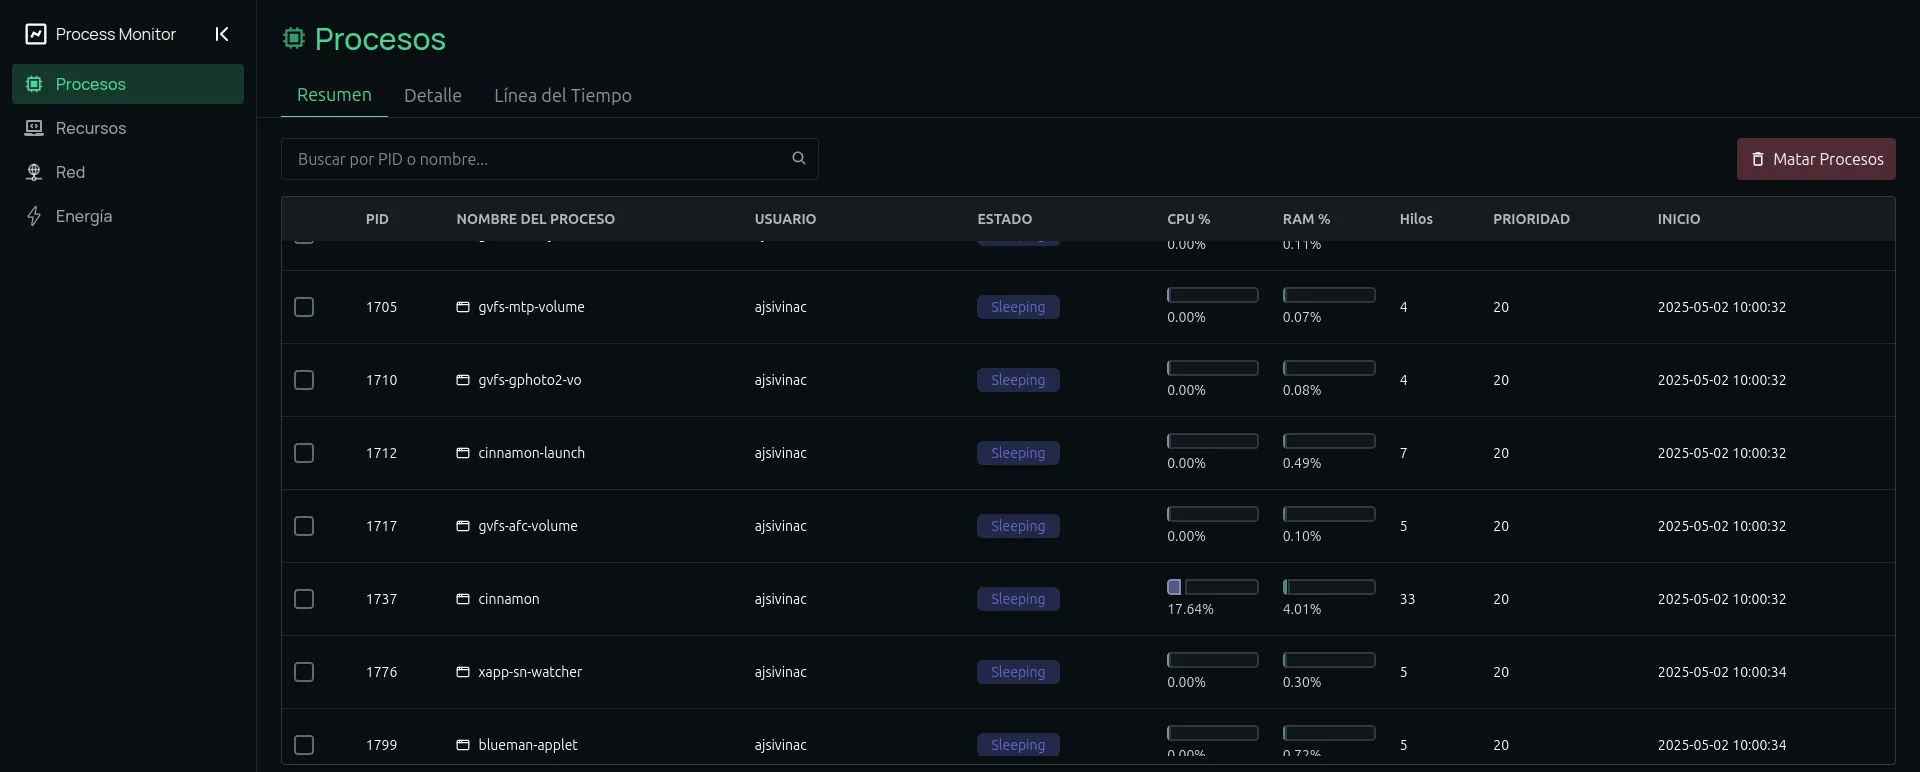Sort by the PID column header
This screenshot has width=1920, height=772.
[x=377, y=219]
